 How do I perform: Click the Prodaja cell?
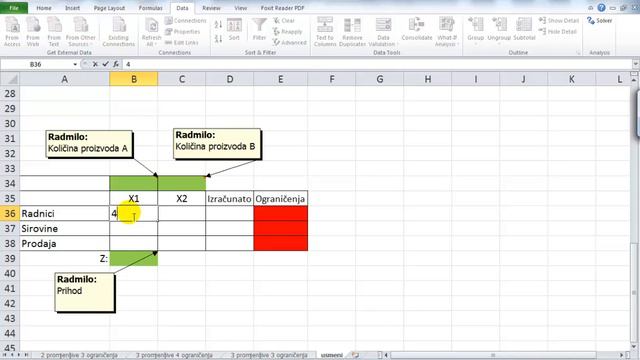(64, 244)
